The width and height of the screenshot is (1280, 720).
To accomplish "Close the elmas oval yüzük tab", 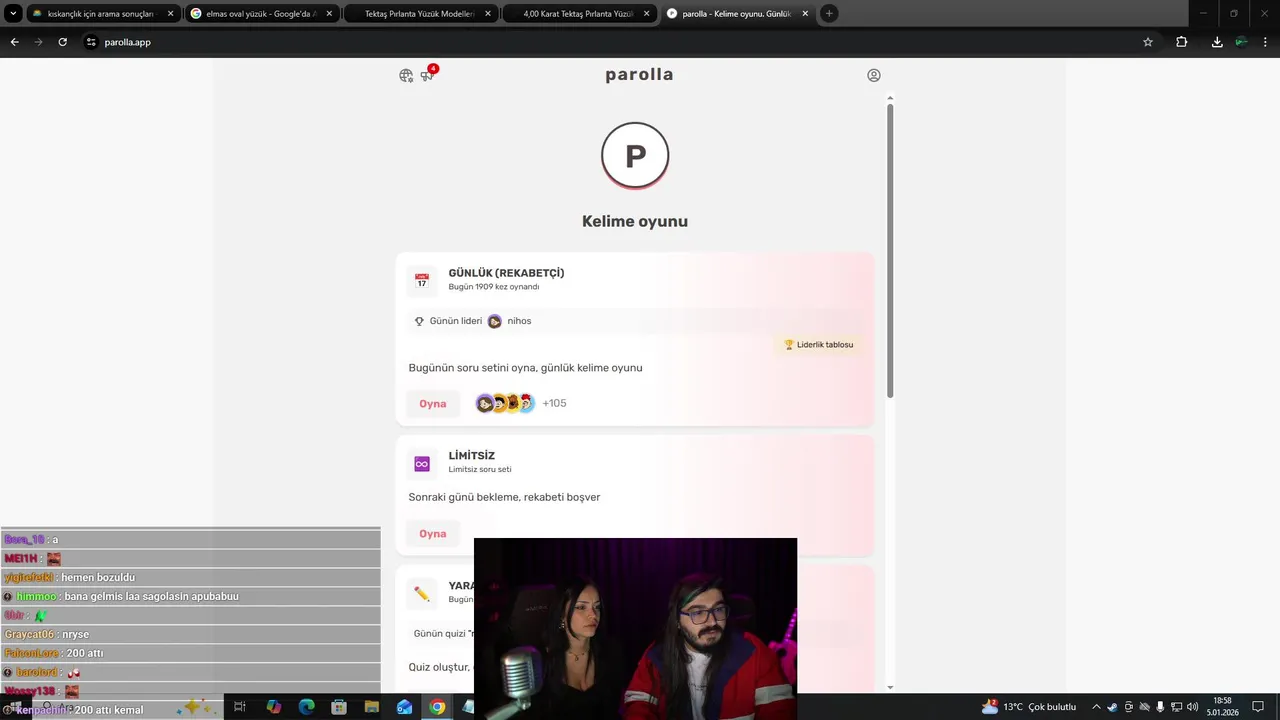I will tap(329, 14).
